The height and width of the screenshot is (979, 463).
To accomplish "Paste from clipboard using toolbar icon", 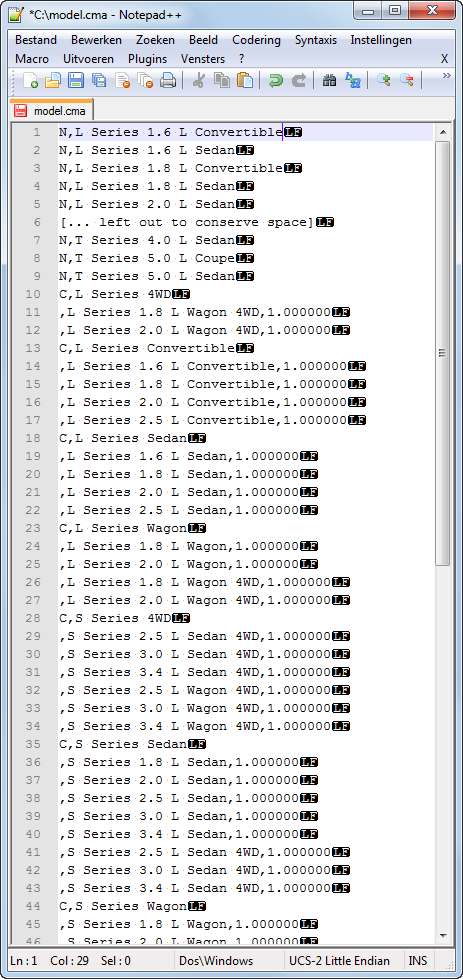I will [x=245, y=81].
